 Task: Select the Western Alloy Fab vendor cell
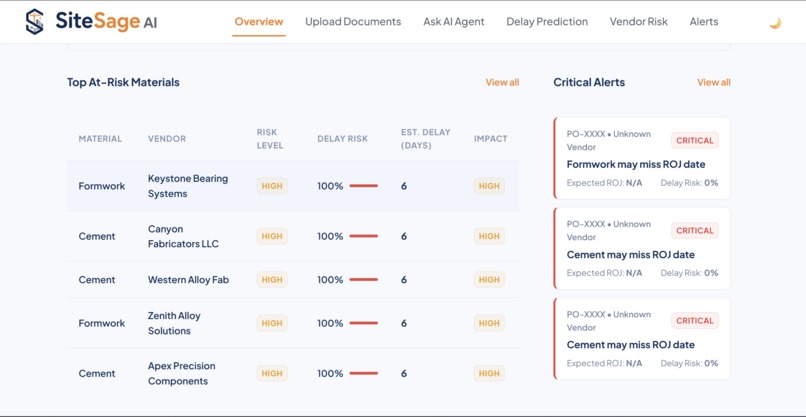189,280
